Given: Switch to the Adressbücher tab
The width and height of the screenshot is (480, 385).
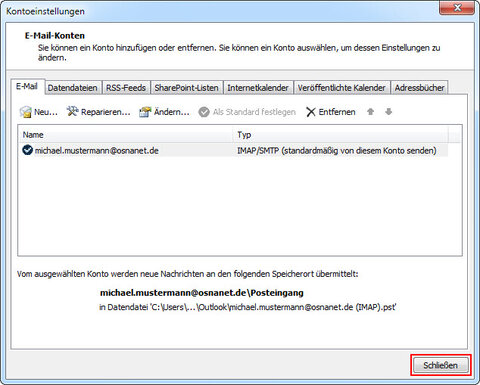Looking at the screenshot, I should pyautogui.click(x=419, y=88).
